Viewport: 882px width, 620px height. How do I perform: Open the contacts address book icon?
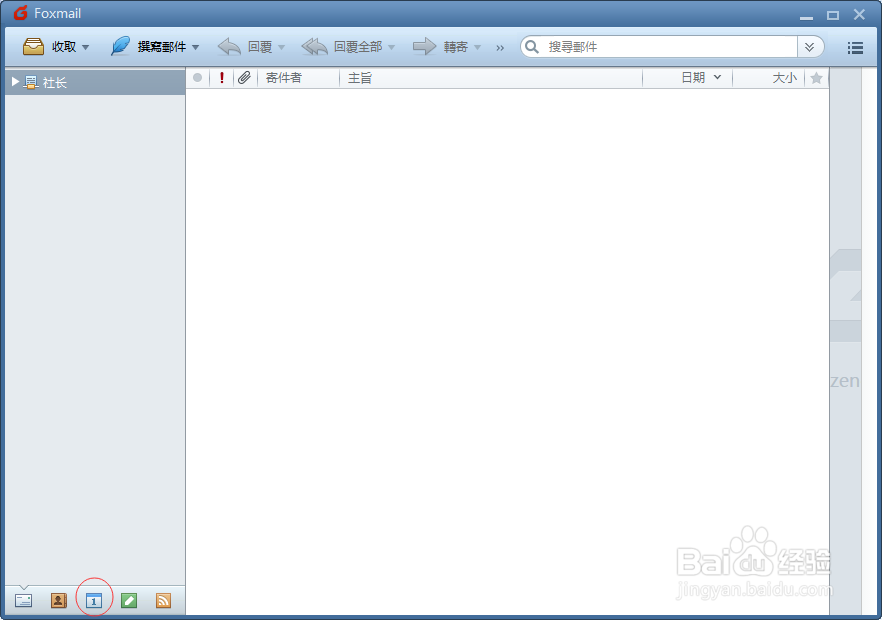[x=58, y=600]
